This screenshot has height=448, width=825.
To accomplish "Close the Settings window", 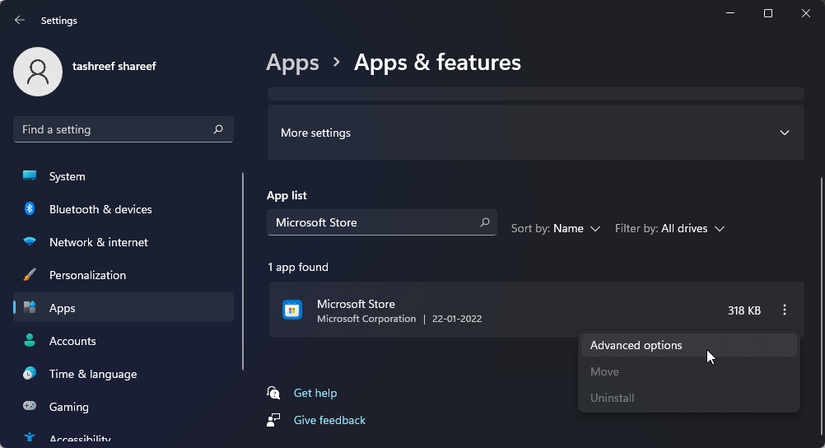I will [x=806, y=13].
